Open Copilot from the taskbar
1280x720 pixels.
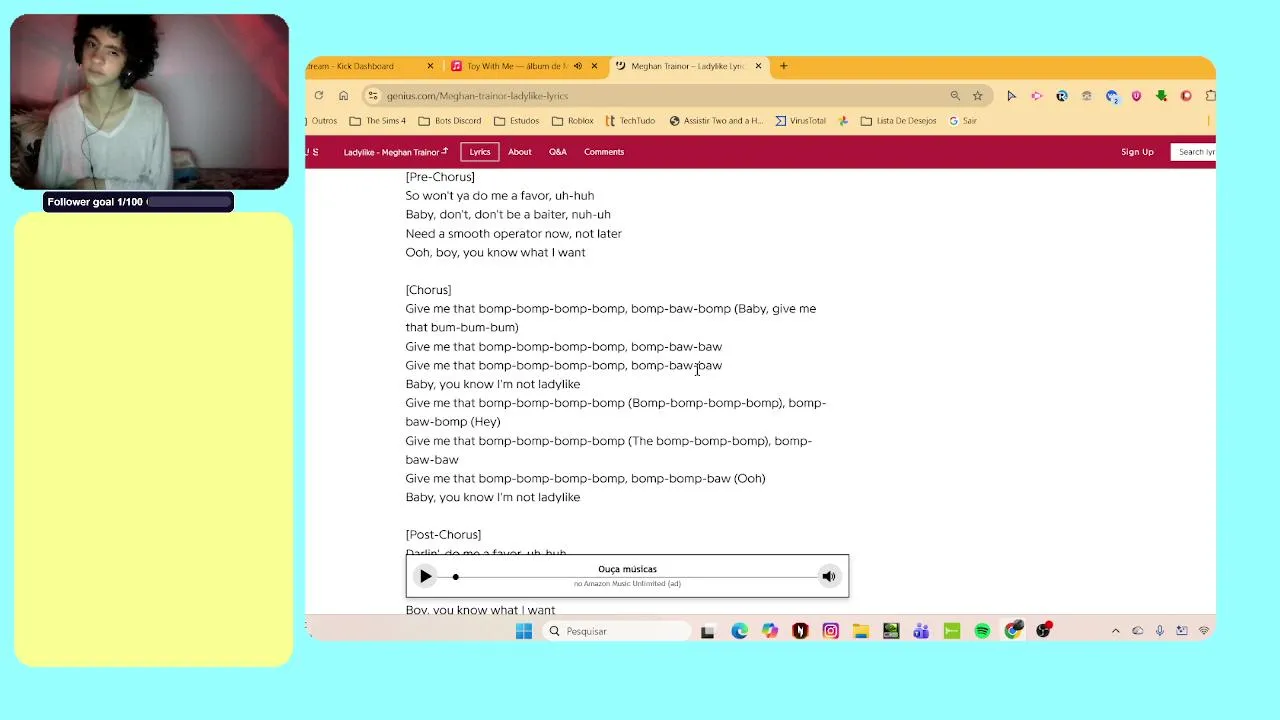(x=769, y=631)
